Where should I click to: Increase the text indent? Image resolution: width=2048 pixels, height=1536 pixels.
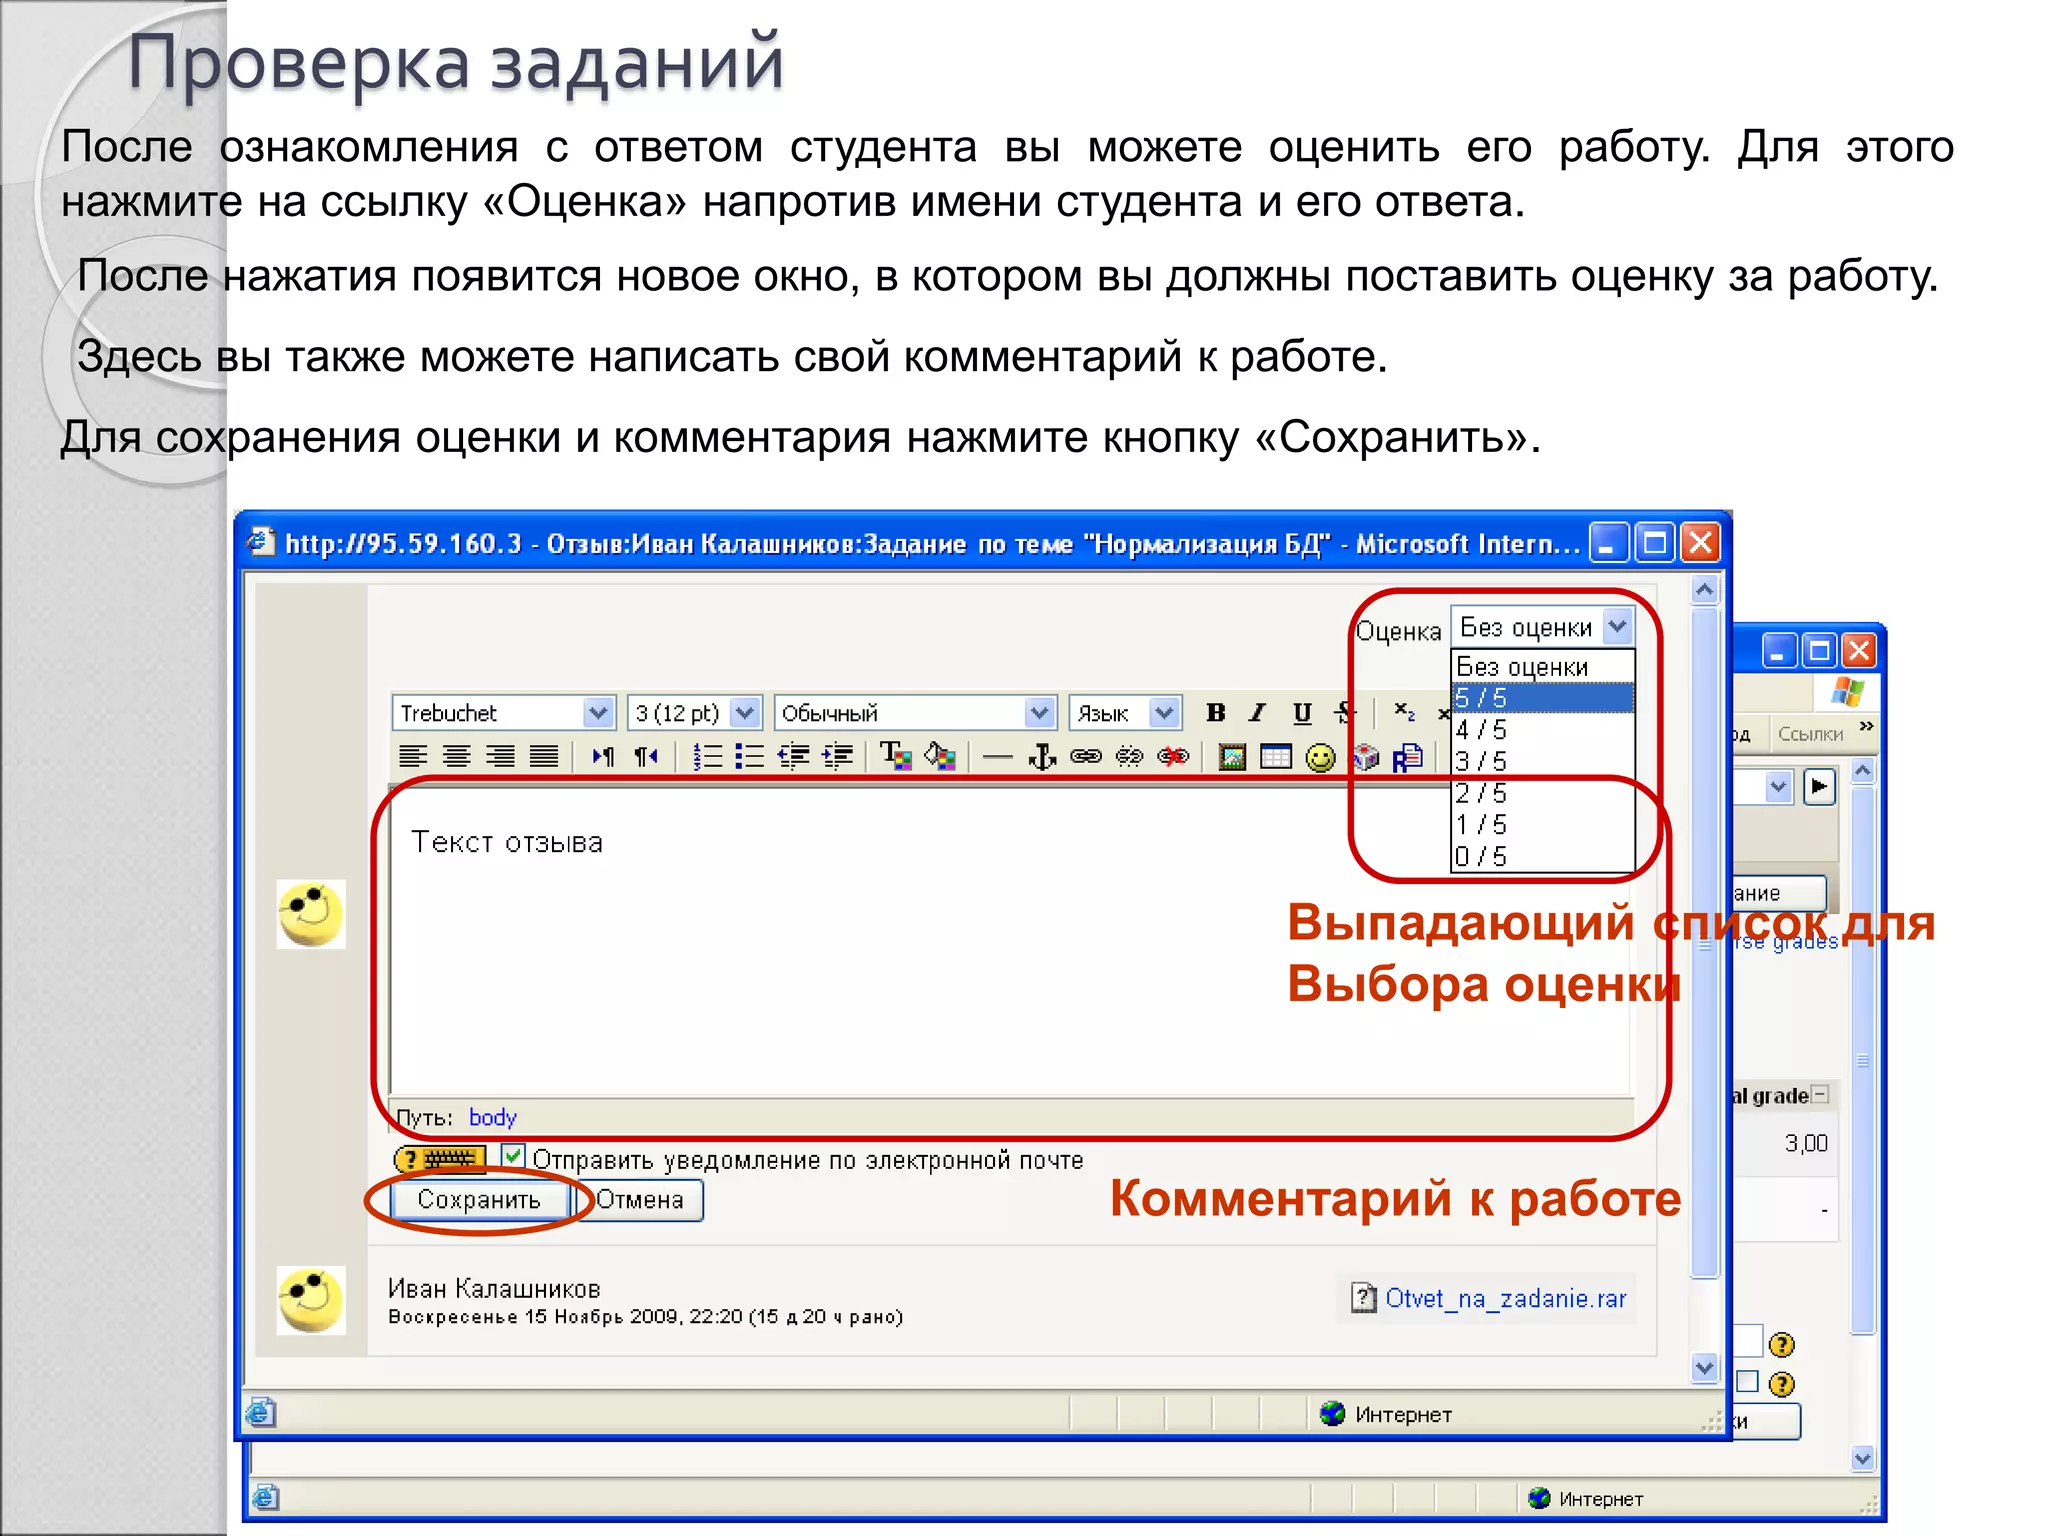pos(837,757)
